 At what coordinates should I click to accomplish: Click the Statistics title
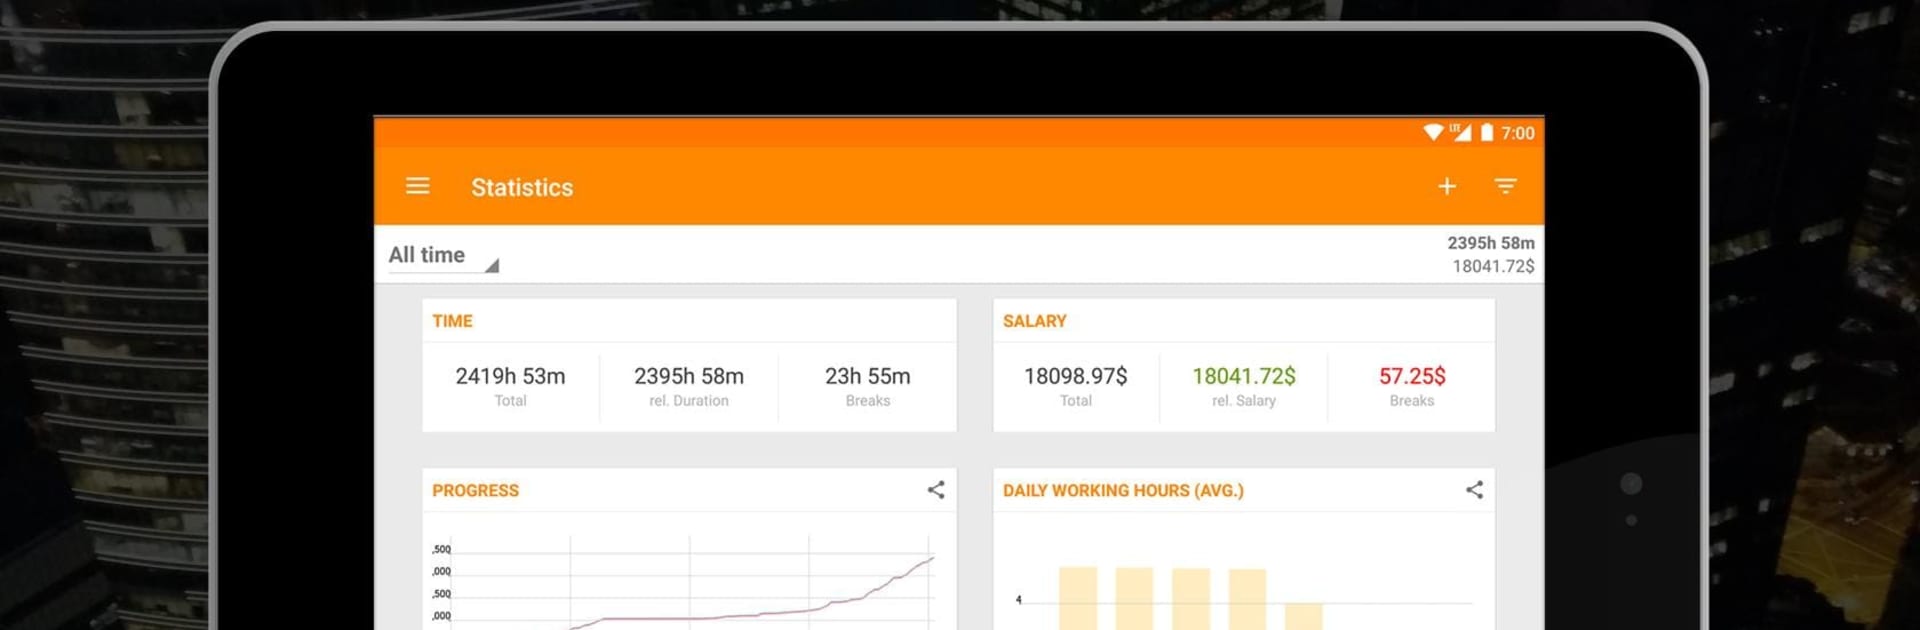coord(522,187)
